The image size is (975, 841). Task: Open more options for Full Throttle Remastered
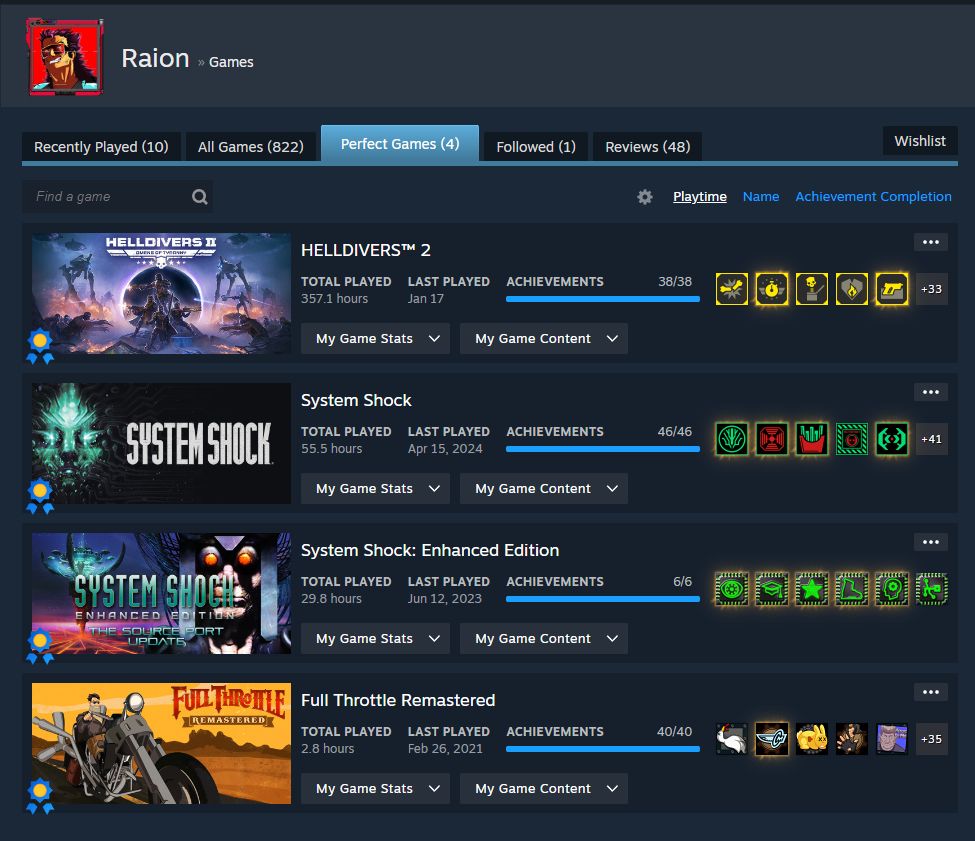point(931,692)
